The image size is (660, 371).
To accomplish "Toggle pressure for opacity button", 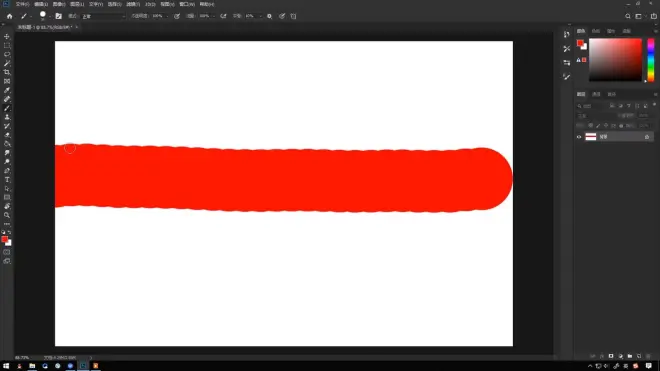I will [177, 16].
